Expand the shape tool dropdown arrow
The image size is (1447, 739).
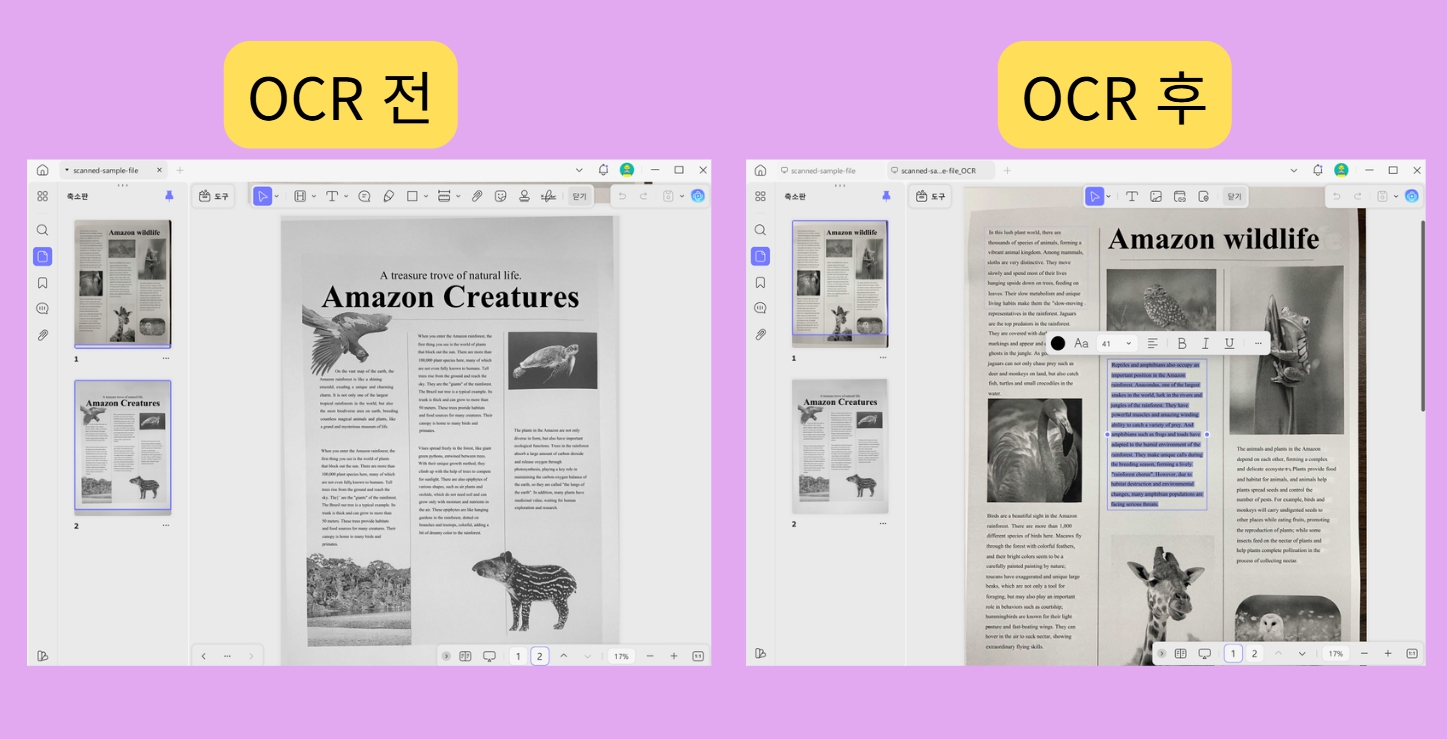tap(424, 196)
